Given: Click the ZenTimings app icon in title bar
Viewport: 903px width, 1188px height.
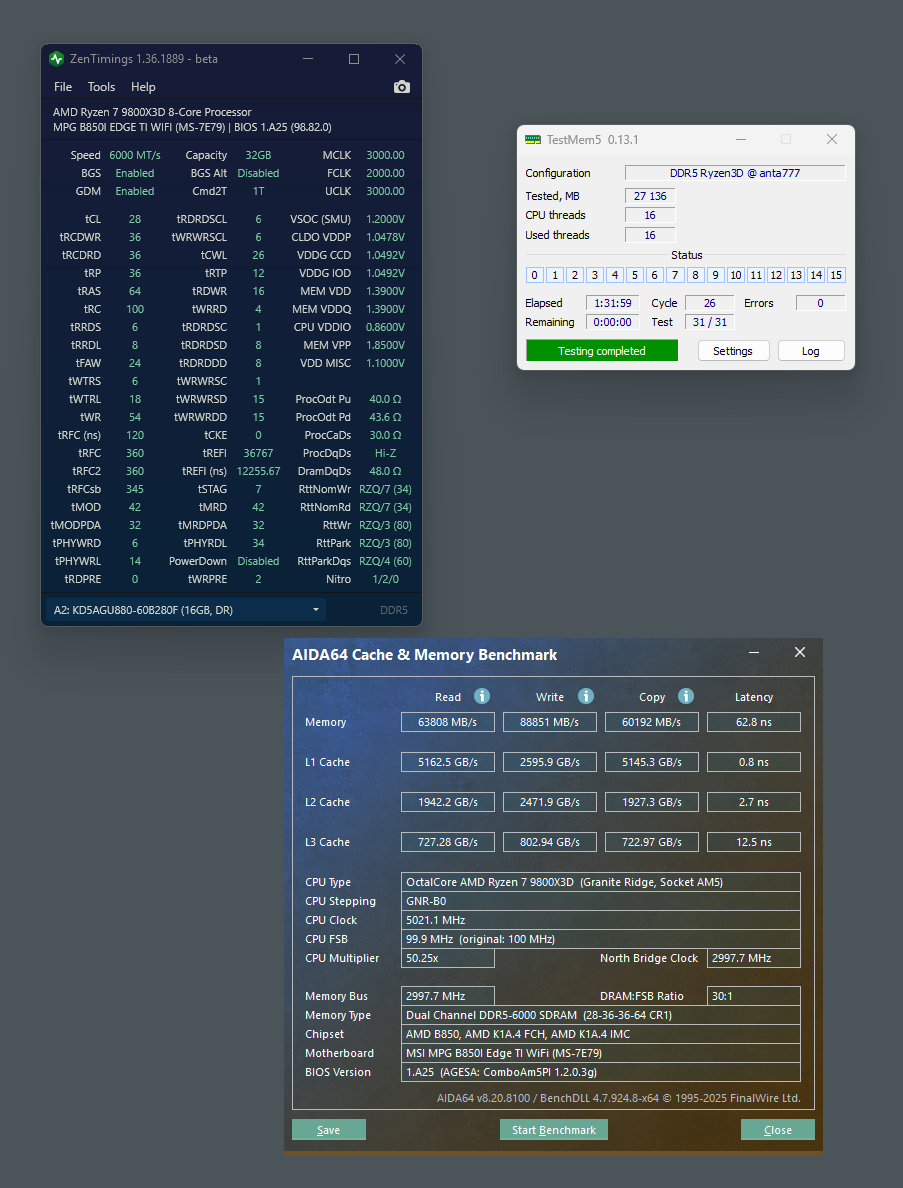Looking at the screenshot, I should click(x=57, y=59).
